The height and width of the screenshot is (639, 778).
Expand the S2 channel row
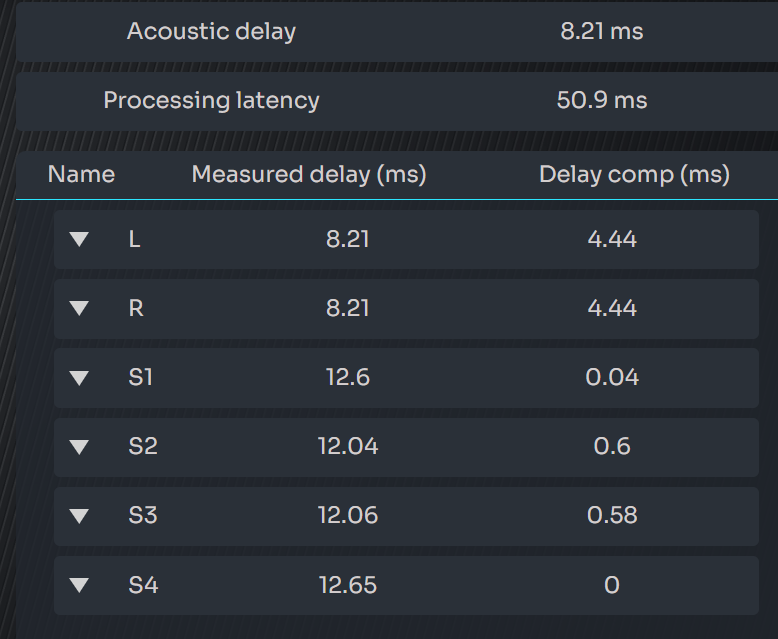tap(80, 447)
